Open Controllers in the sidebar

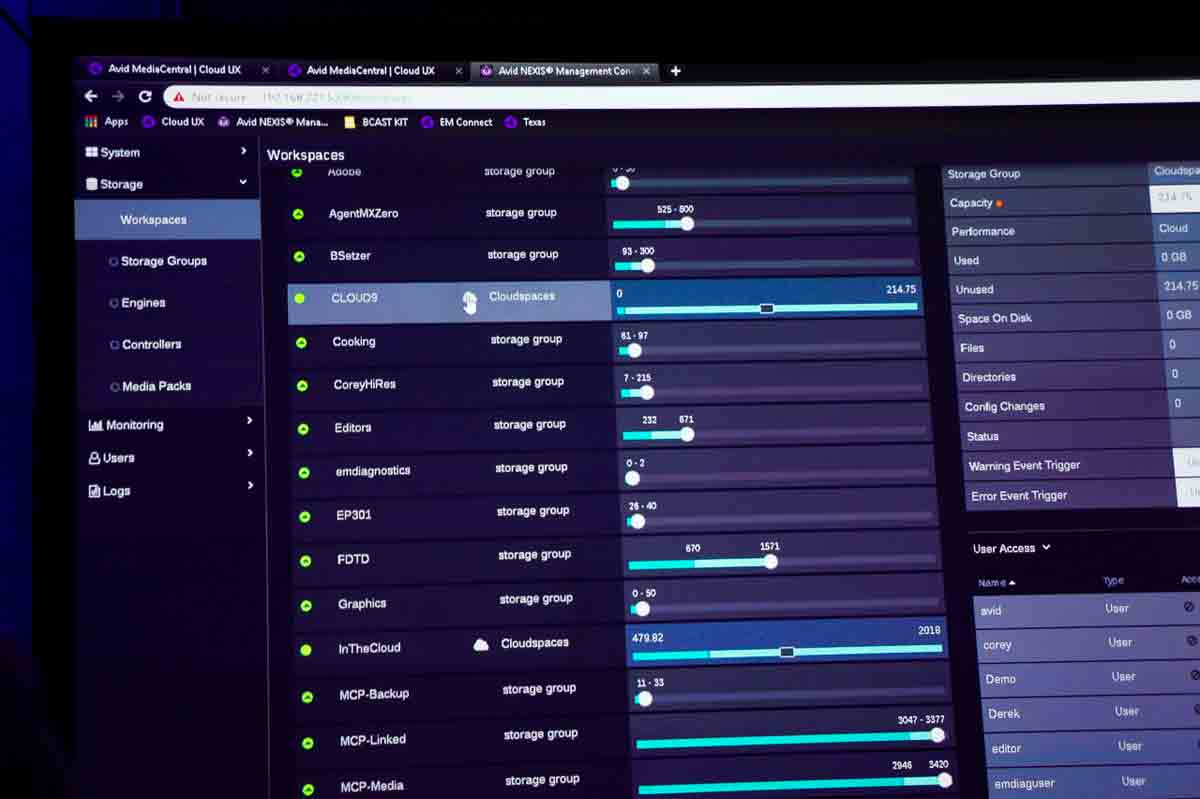pos(152,345)
